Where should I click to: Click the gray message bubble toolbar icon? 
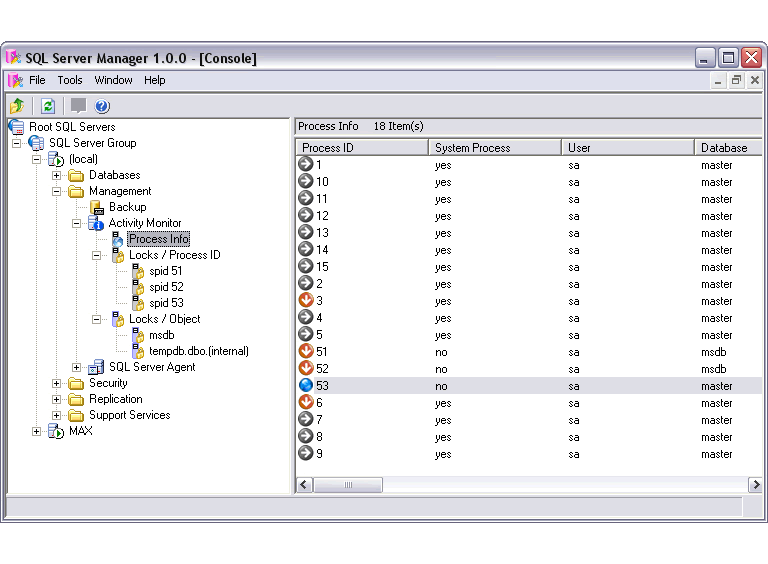[78, 106]
